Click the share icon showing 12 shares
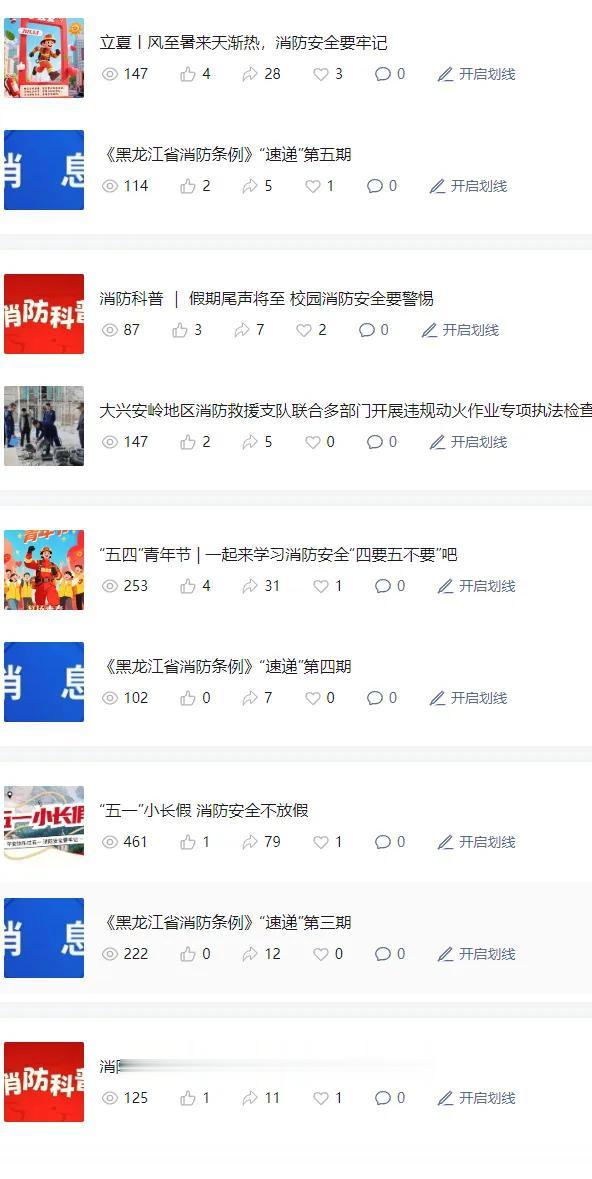The image size is (592, 1179). 250,954
